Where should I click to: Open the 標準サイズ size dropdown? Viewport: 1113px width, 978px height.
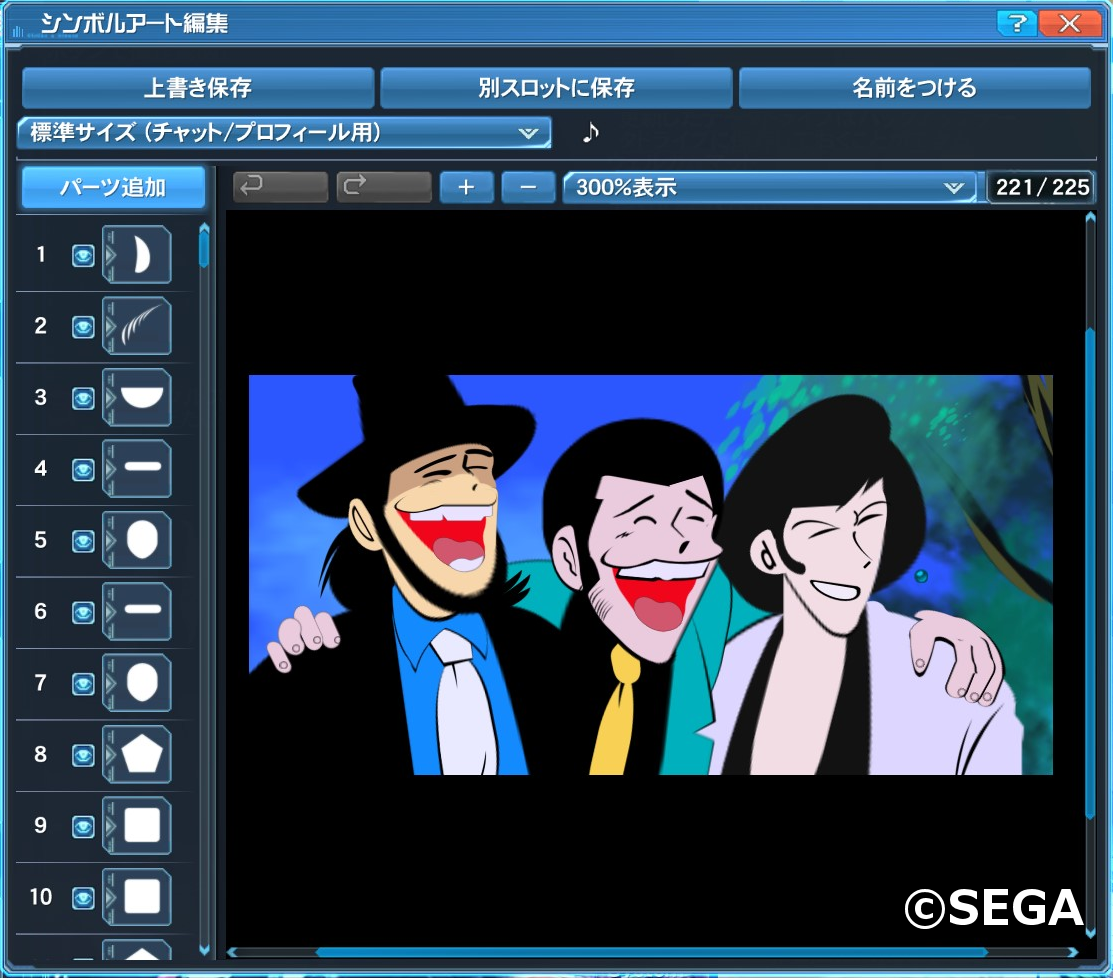284,132
